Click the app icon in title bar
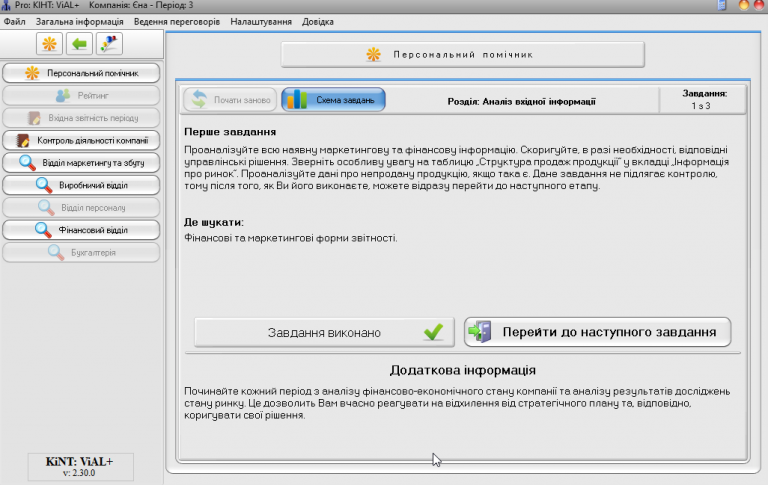Viewport: 768px width, 485px height. [x=6, y=5]
